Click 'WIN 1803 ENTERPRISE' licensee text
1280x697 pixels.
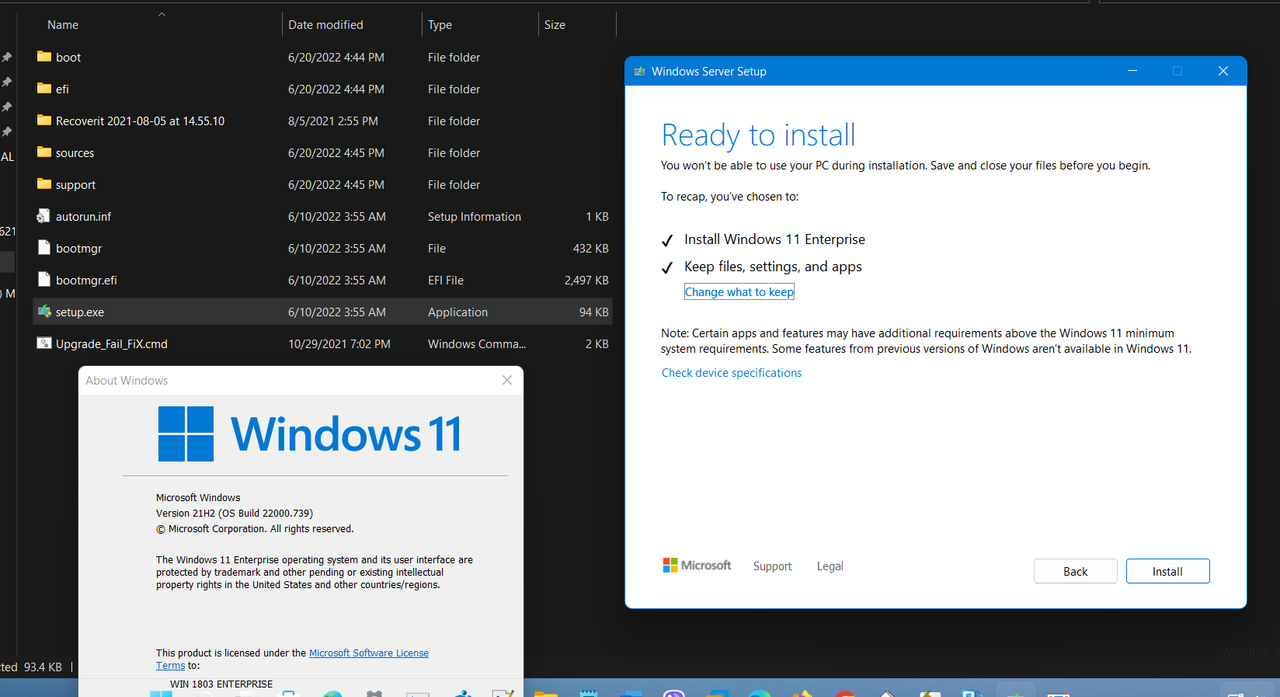coord(221,684)
